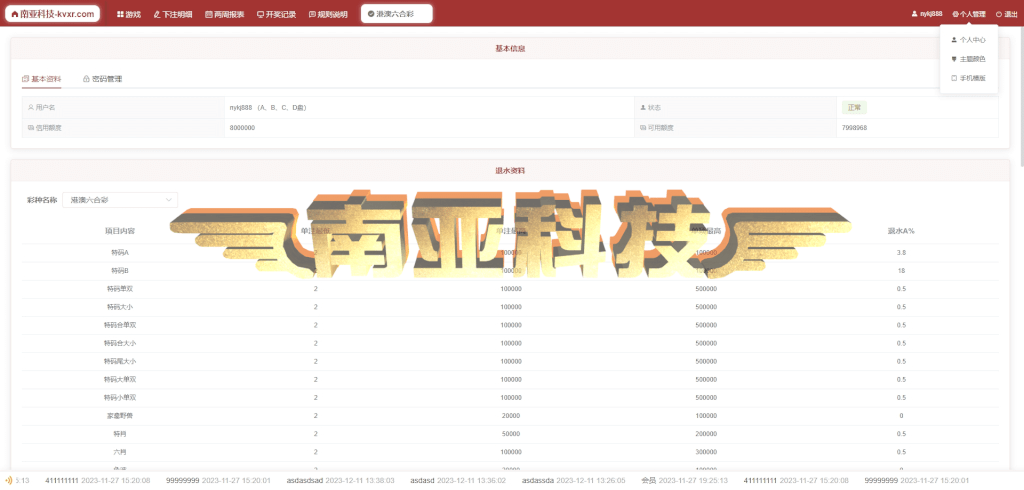Click the 用户名 label cell

pos(123,107)
